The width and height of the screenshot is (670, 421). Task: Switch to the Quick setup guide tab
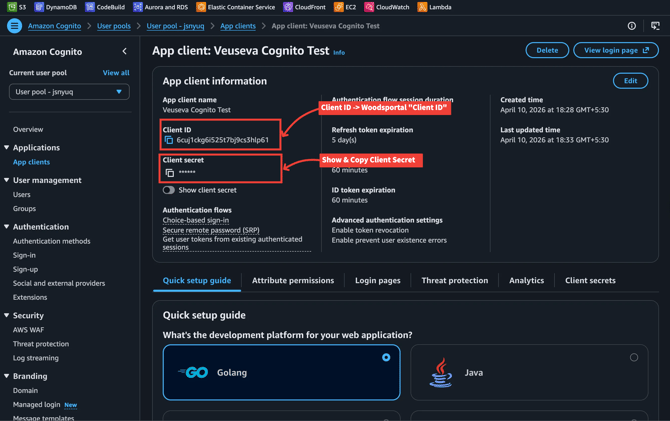[x=197, y=281]
